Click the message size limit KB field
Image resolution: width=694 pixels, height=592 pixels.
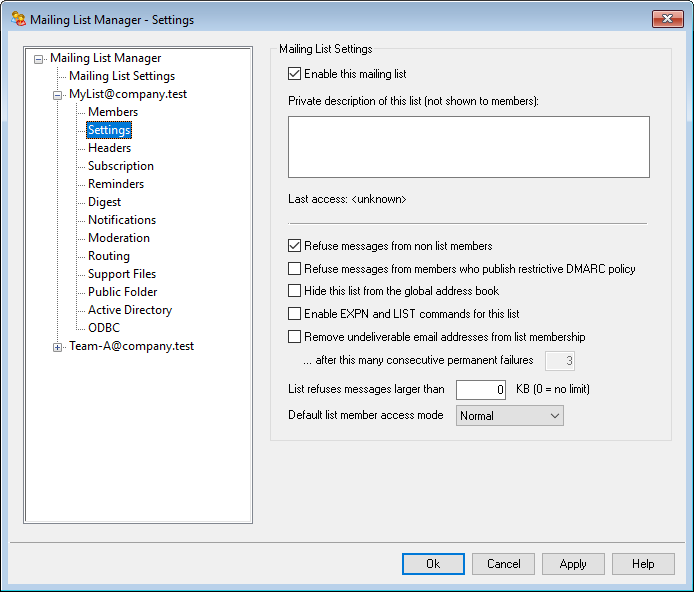[x=481, y=389]
